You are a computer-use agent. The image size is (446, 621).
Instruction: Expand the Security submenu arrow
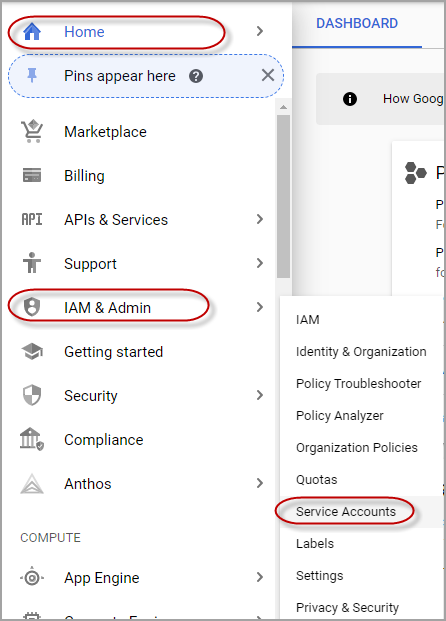tap(260, 395)
